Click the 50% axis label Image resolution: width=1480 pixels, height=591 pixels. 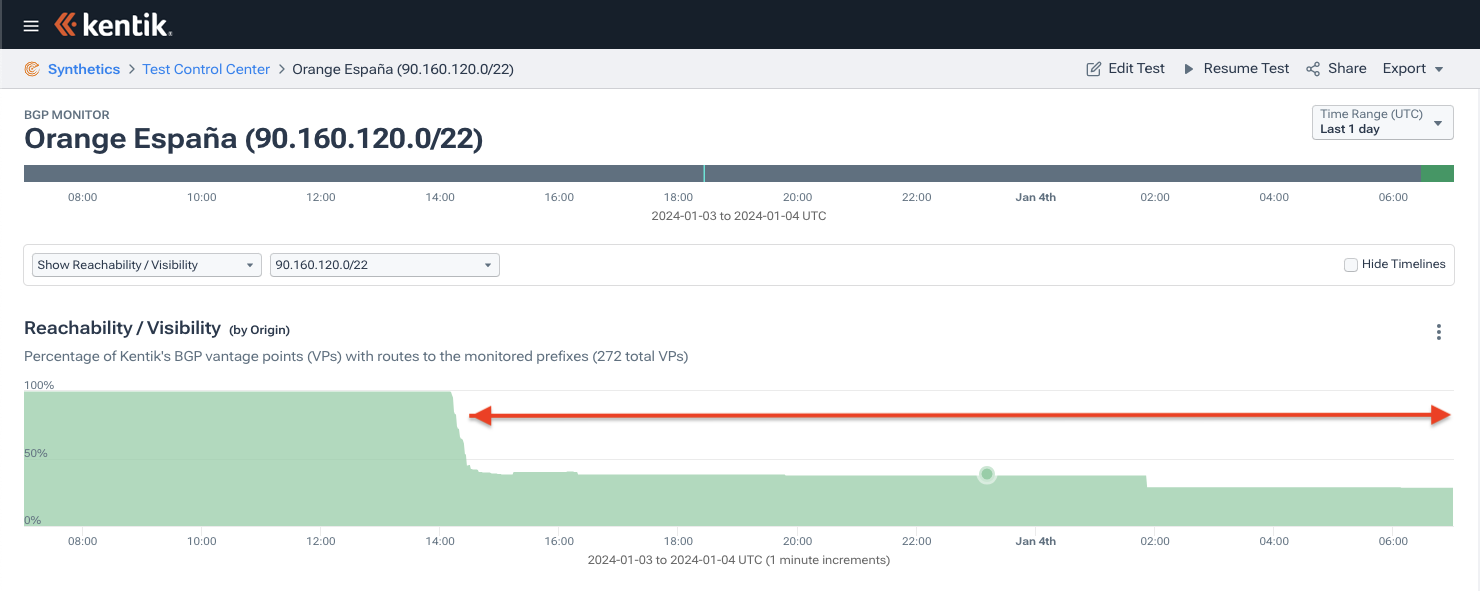point(36,453)
